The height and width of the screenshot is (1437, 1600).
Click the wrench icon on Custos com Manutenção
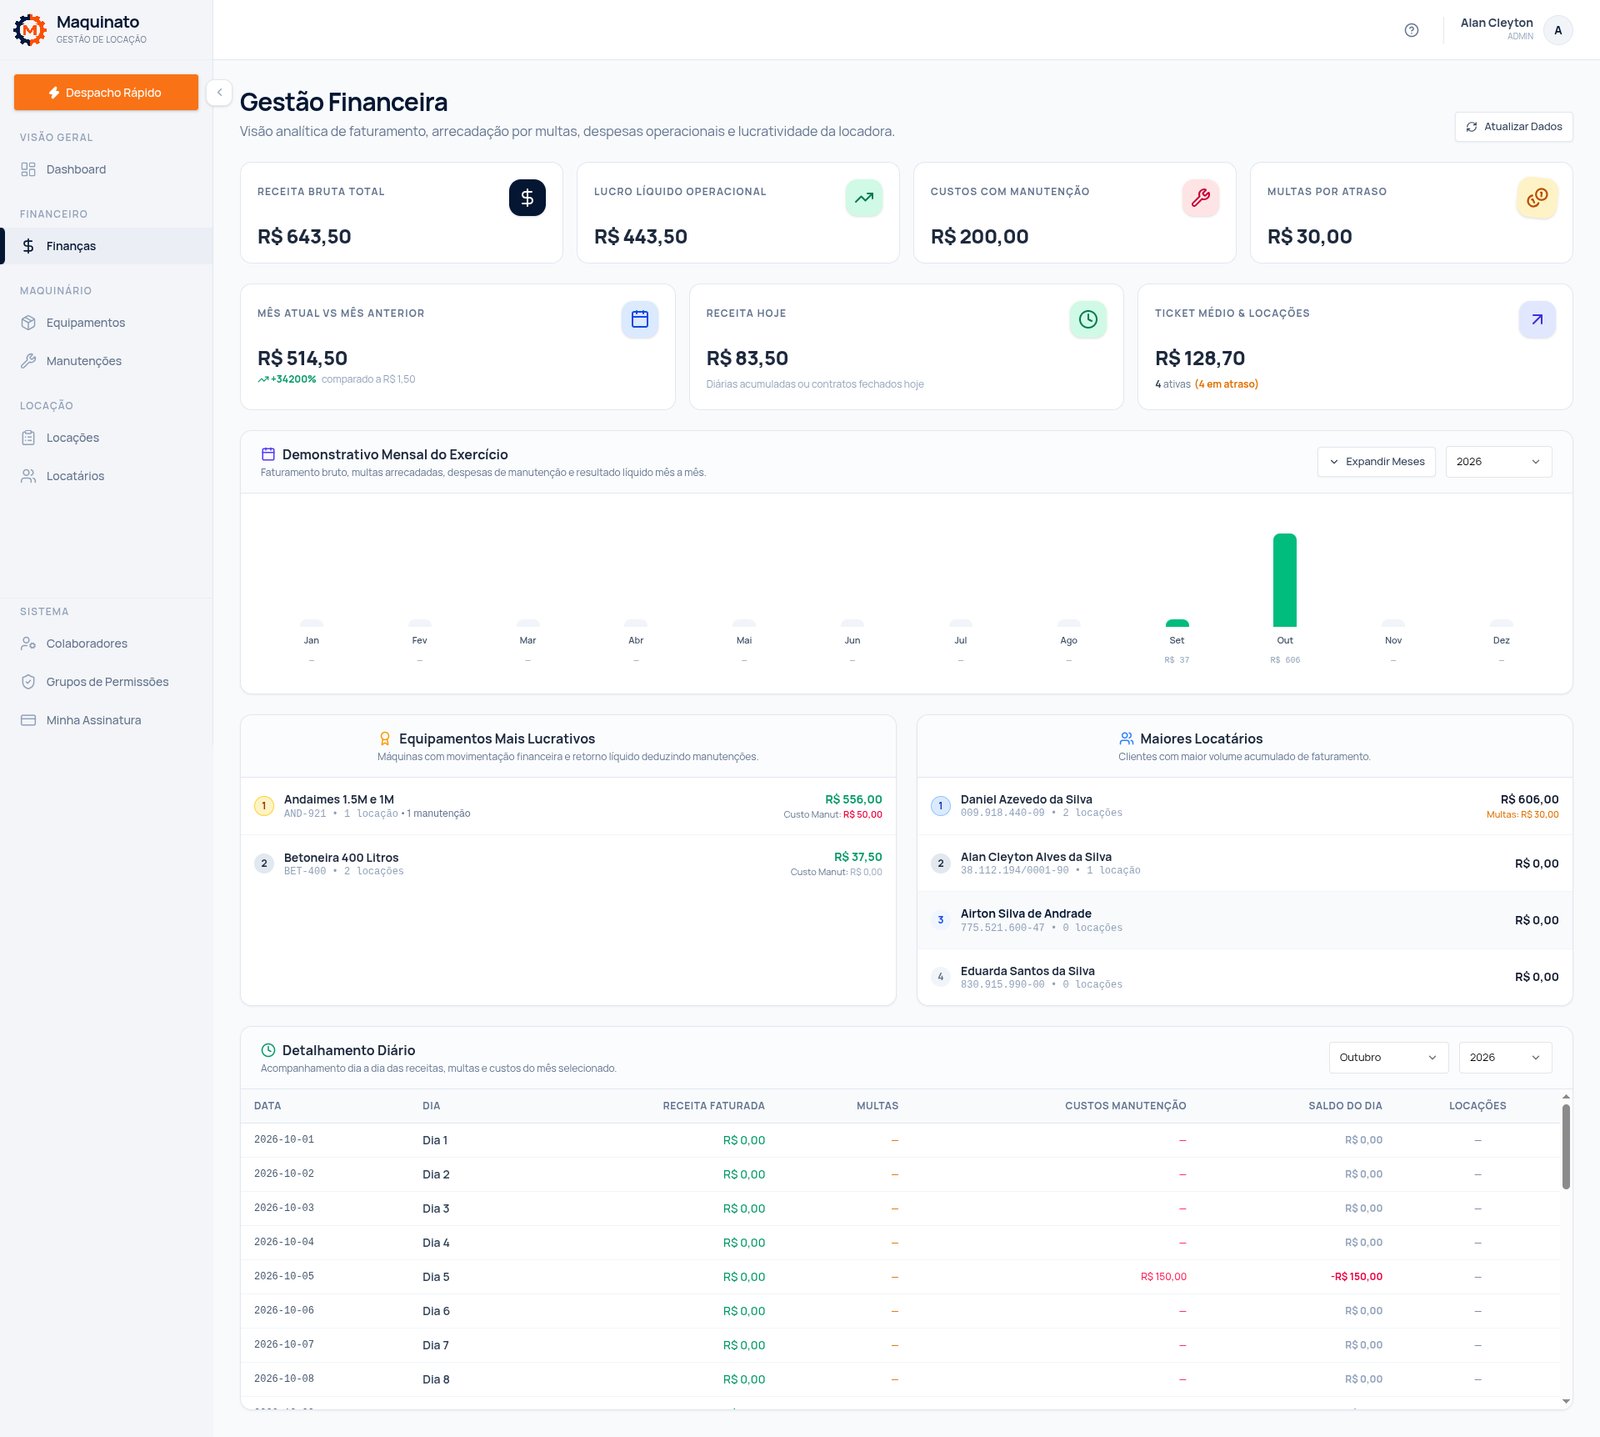pyautogui.click(x=1200, y=198)
